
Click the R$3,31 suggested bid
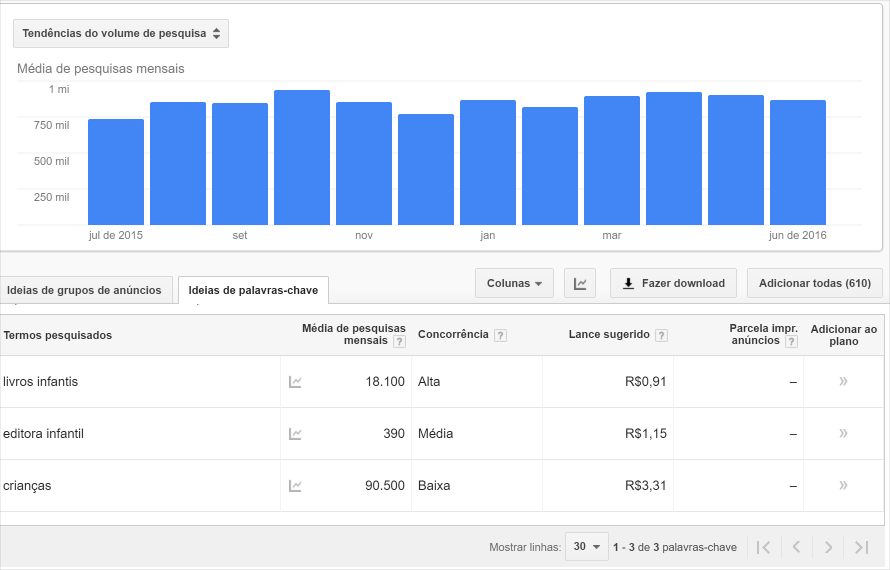coord(645,485)
